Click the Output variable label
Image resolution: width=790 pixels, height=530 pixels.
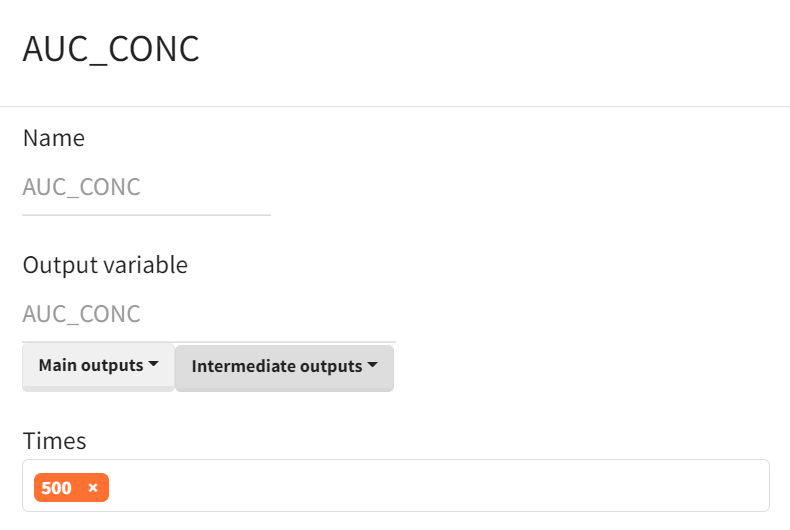pos(105,265)
